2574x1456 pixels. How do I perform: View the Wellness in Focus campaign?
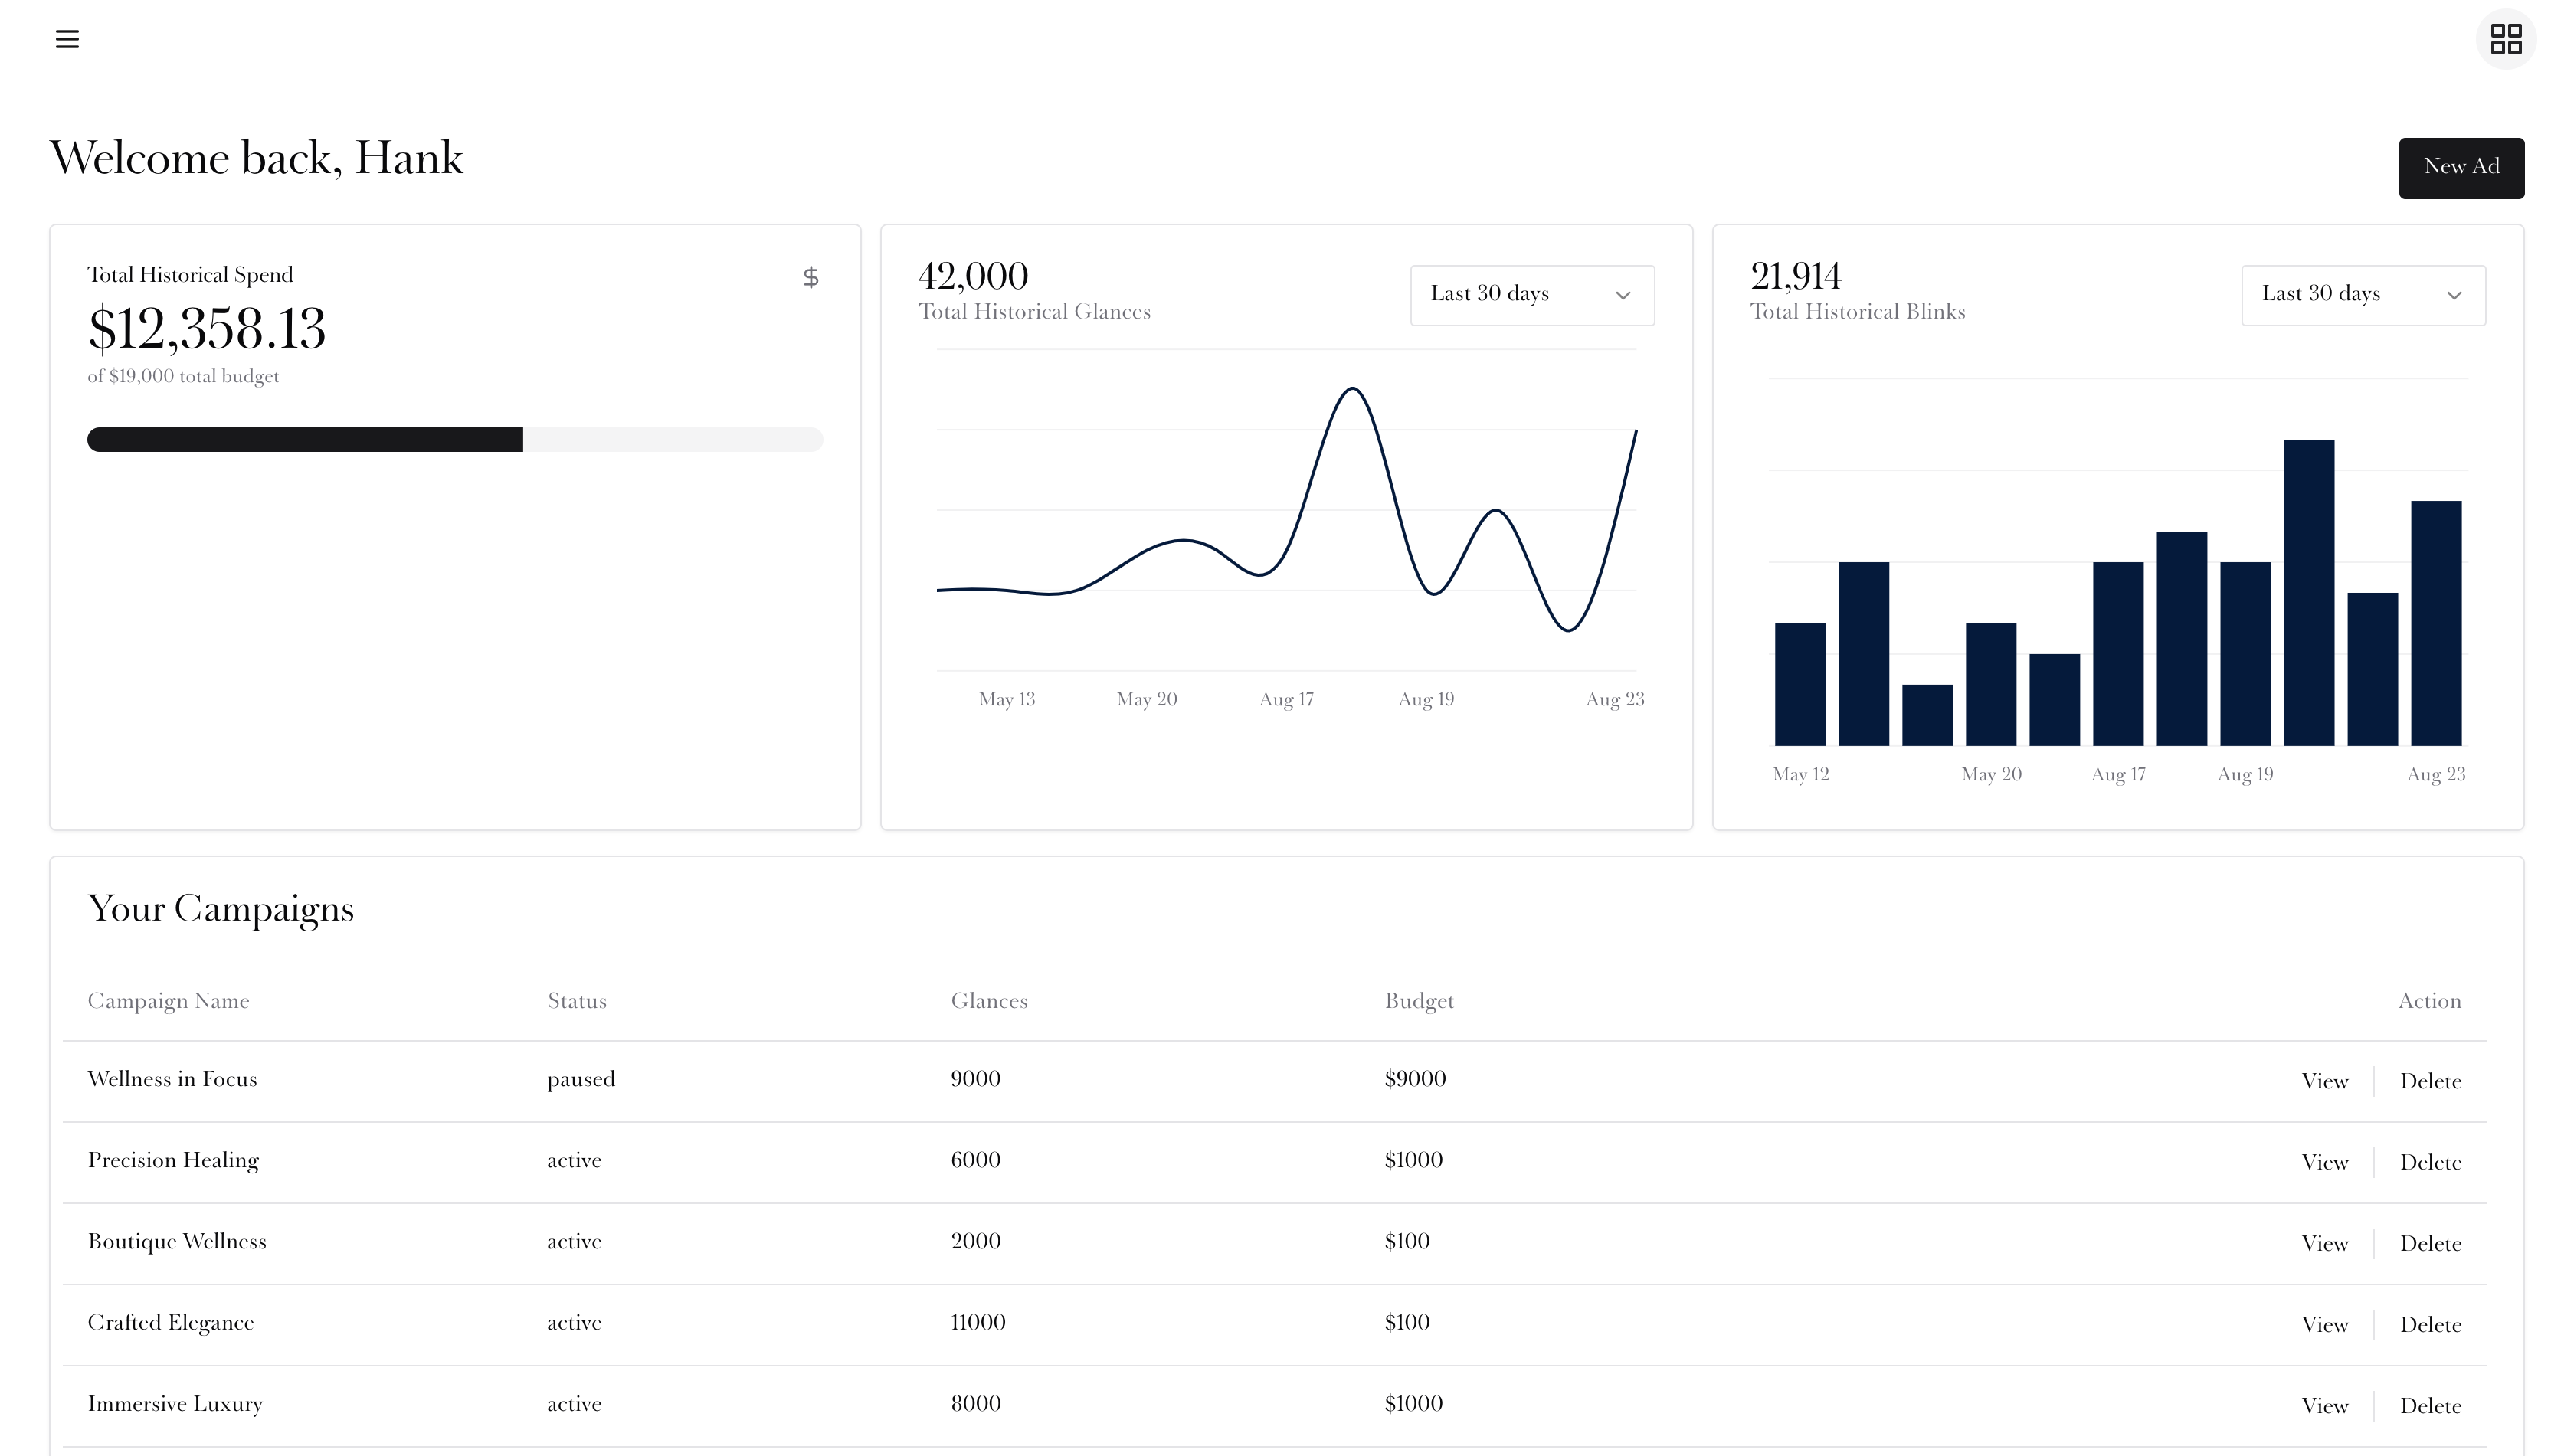tap(2324, 1081)
